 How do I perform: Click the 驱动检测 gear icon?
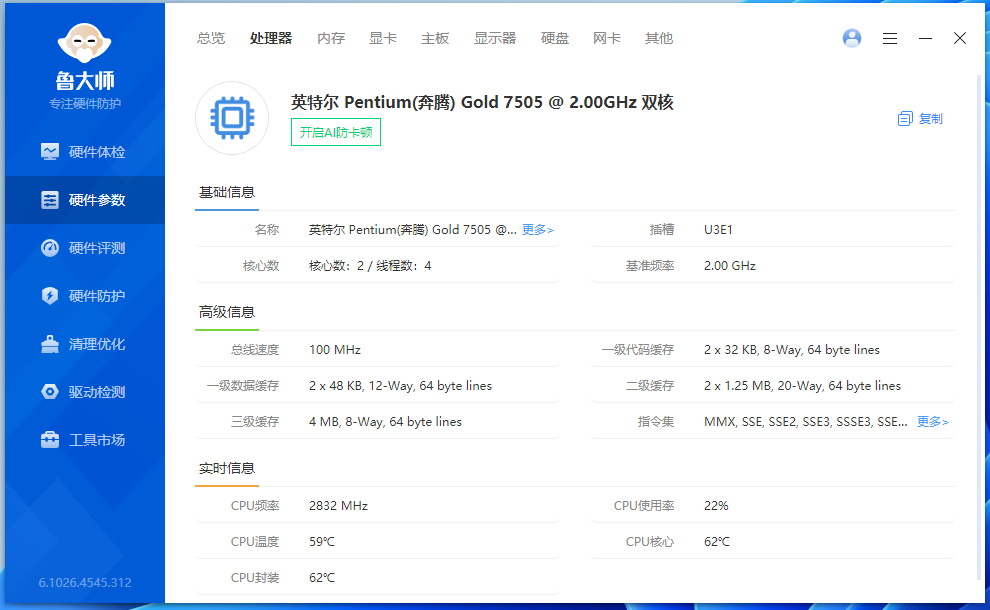[x=50, y=392]
